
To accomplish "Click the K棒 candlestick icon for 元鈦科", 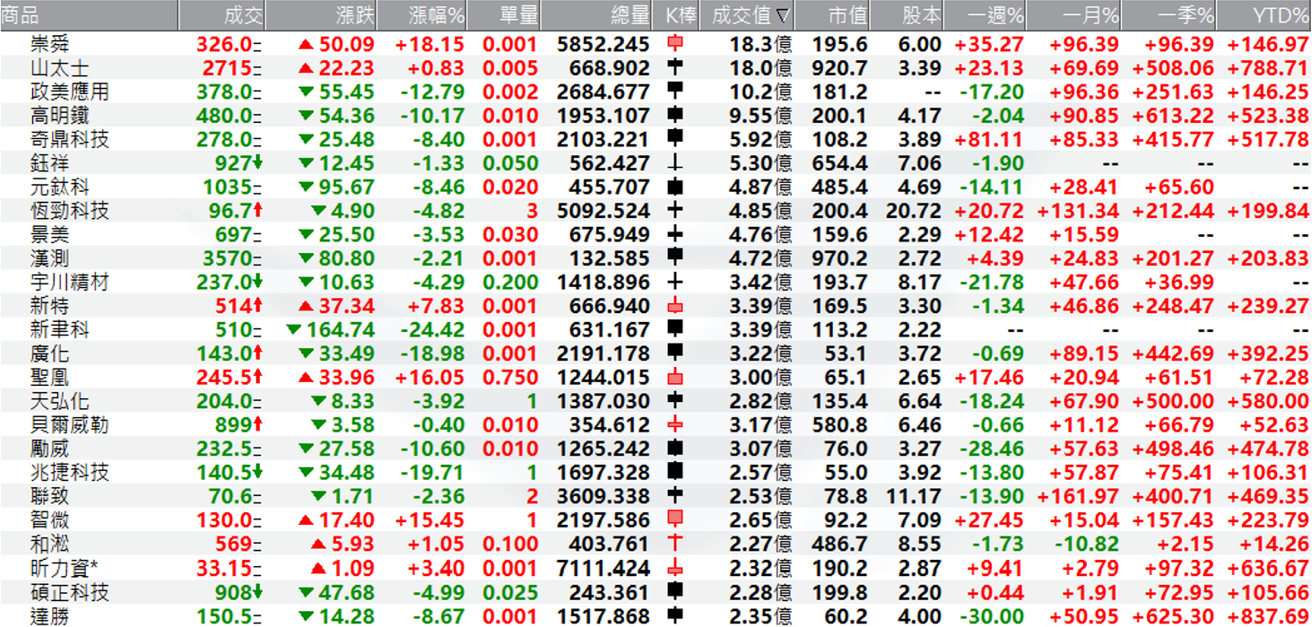I will click(x=677, y=187).
